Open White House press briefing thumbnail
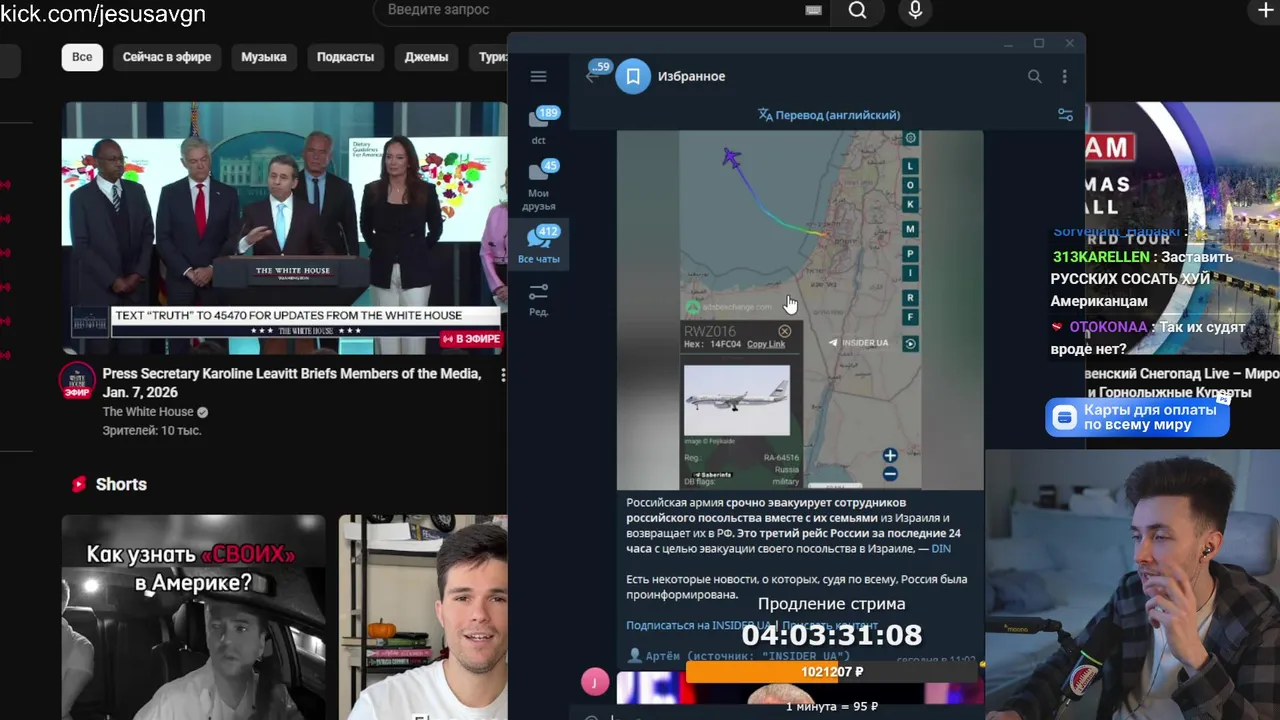Image resolution: width=1280 pixels, height=720 pixels. pyautogui.click(x=285, y=228)
